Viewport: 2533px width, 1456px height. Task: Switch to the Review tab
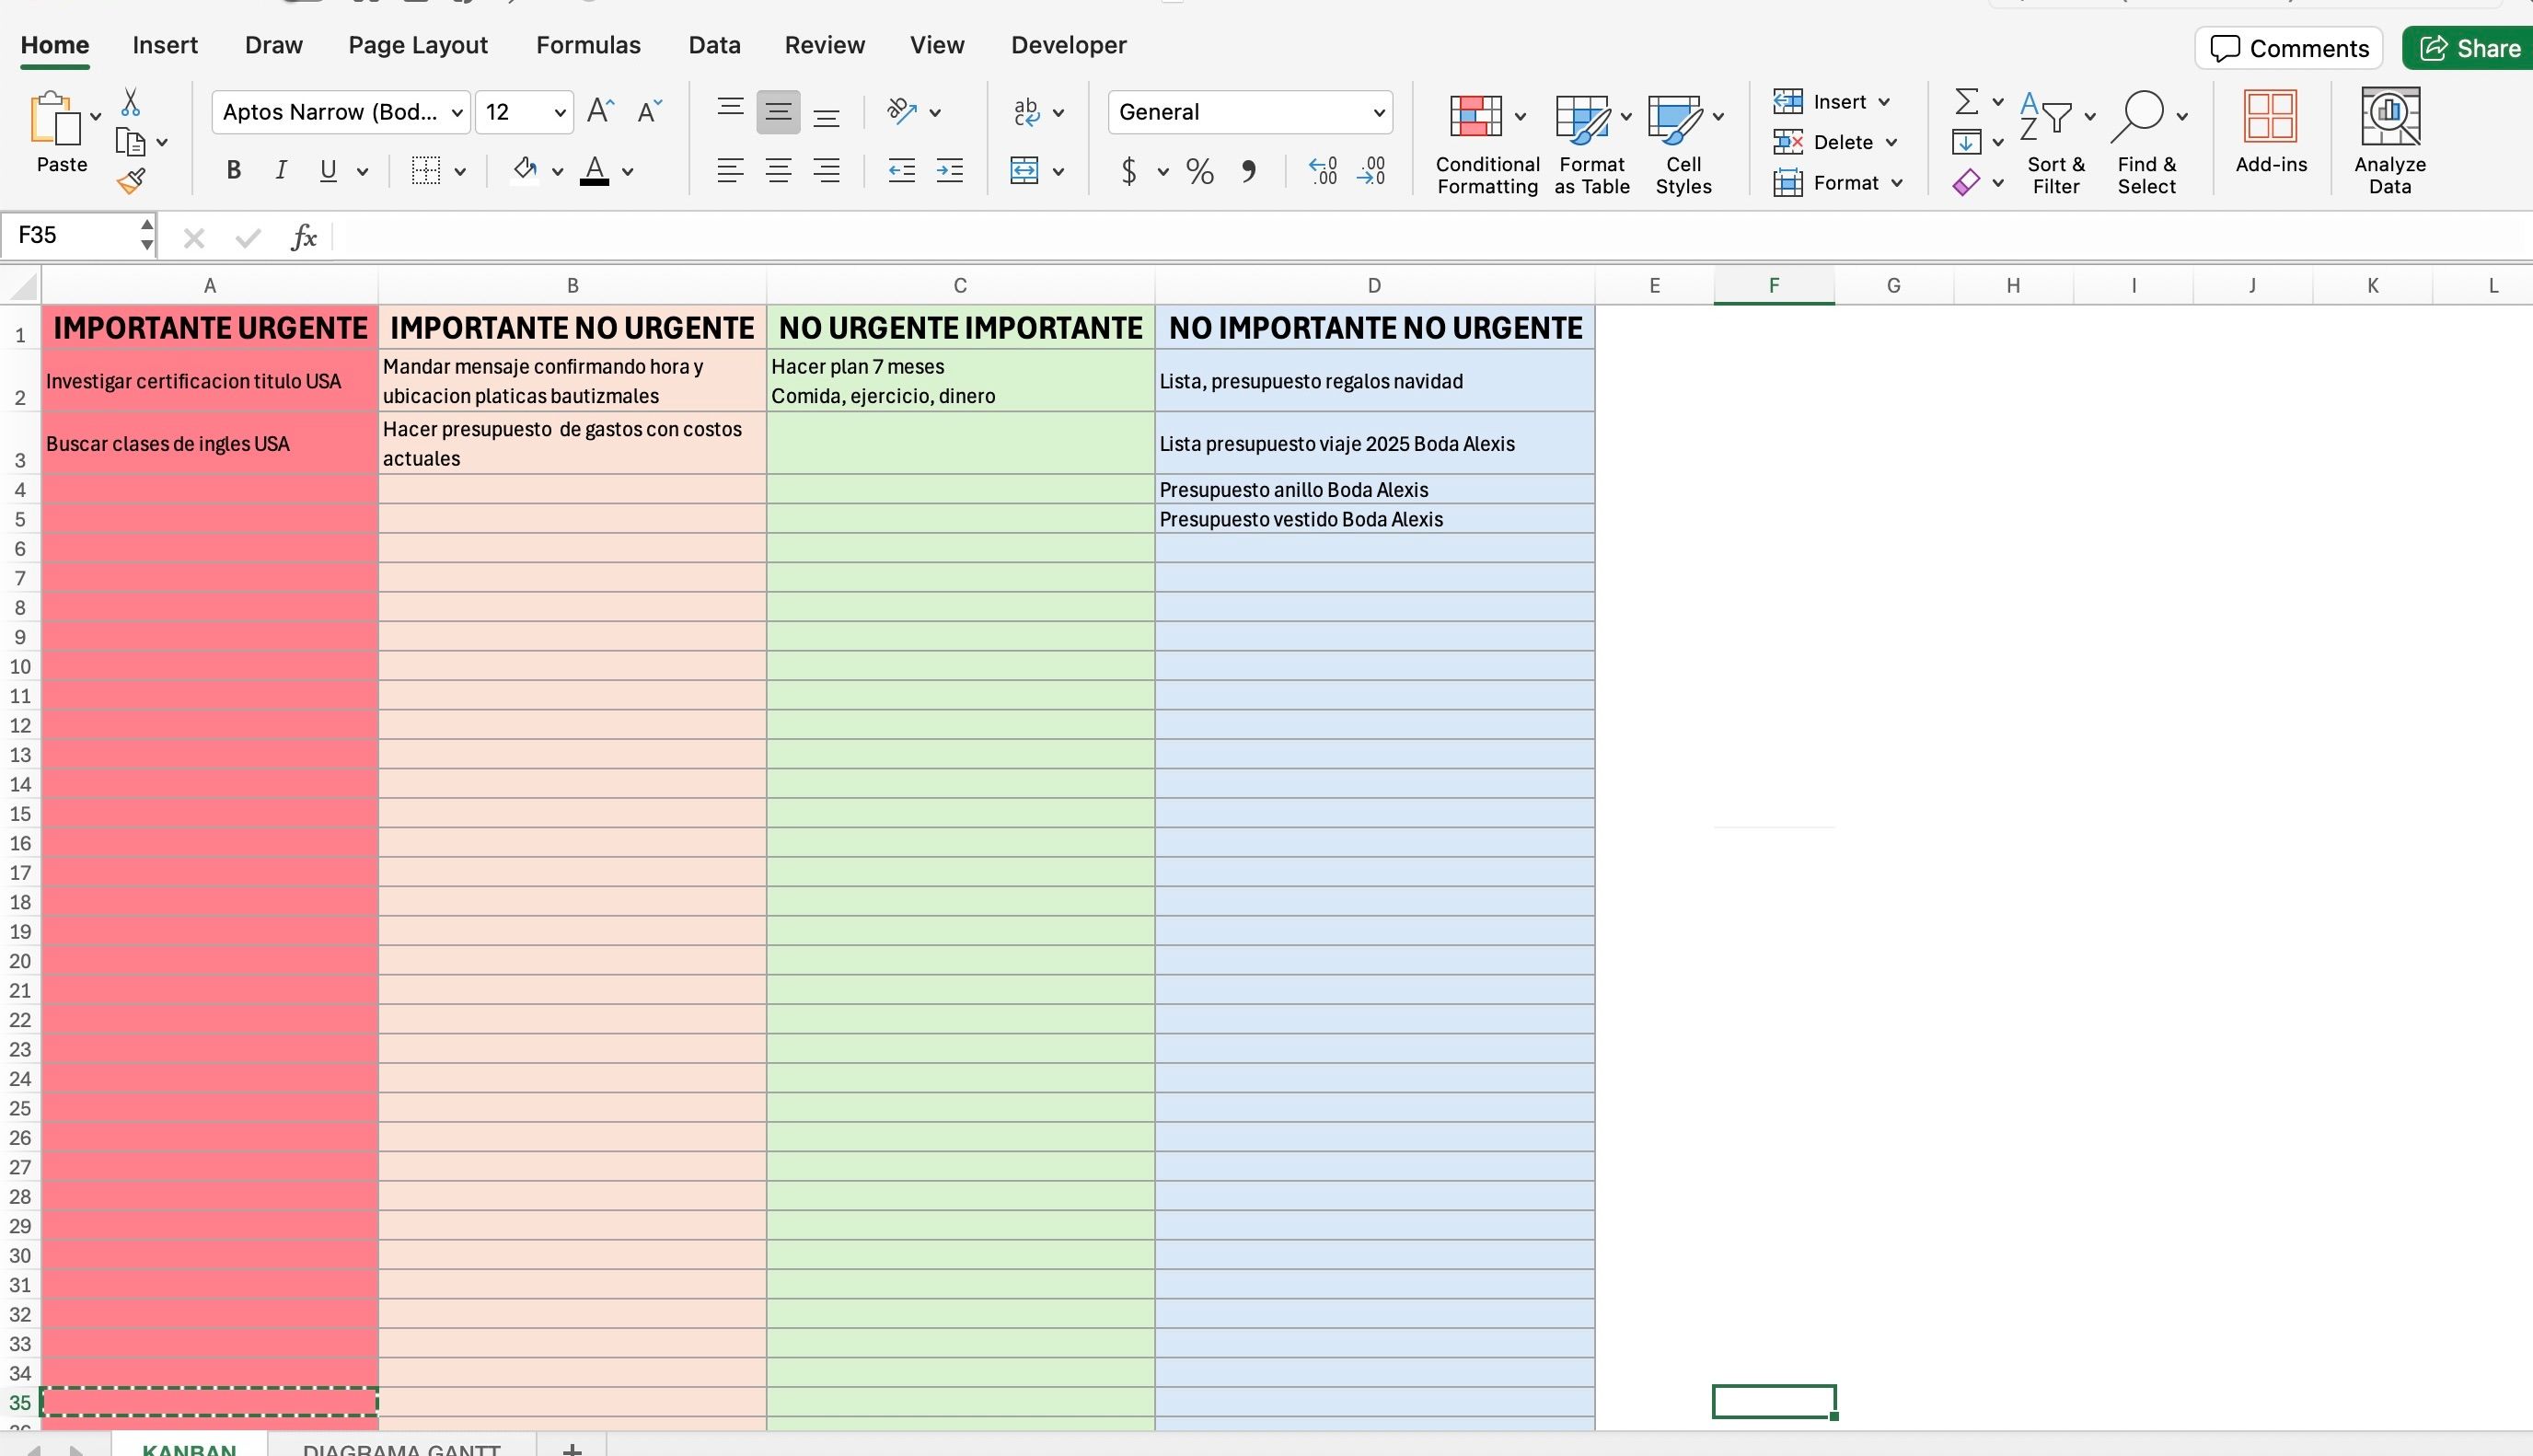tap(825, 45)
